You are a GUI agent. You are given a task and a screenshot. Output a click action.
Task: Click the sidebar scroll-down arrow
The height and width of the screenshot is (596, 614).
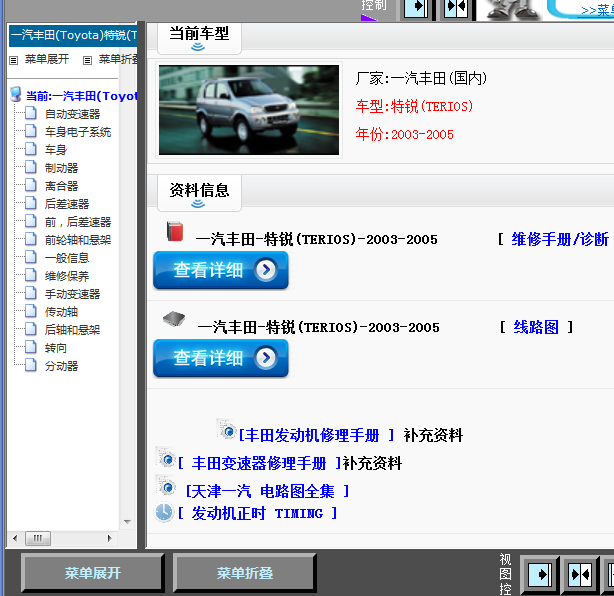(x=127, y=522)
